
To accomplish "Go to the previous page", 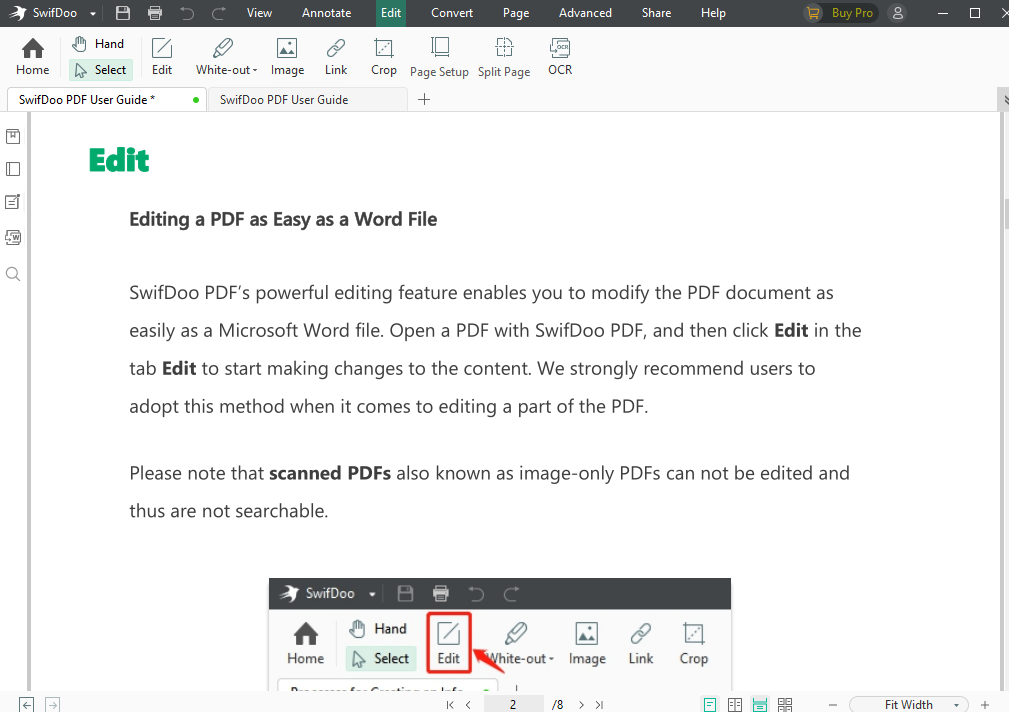I will point(468,705).
